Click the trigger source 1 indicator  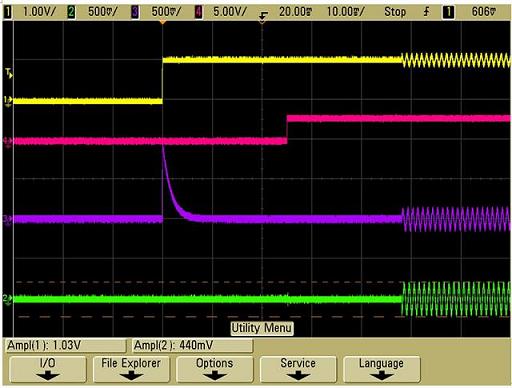pos(448,12)
